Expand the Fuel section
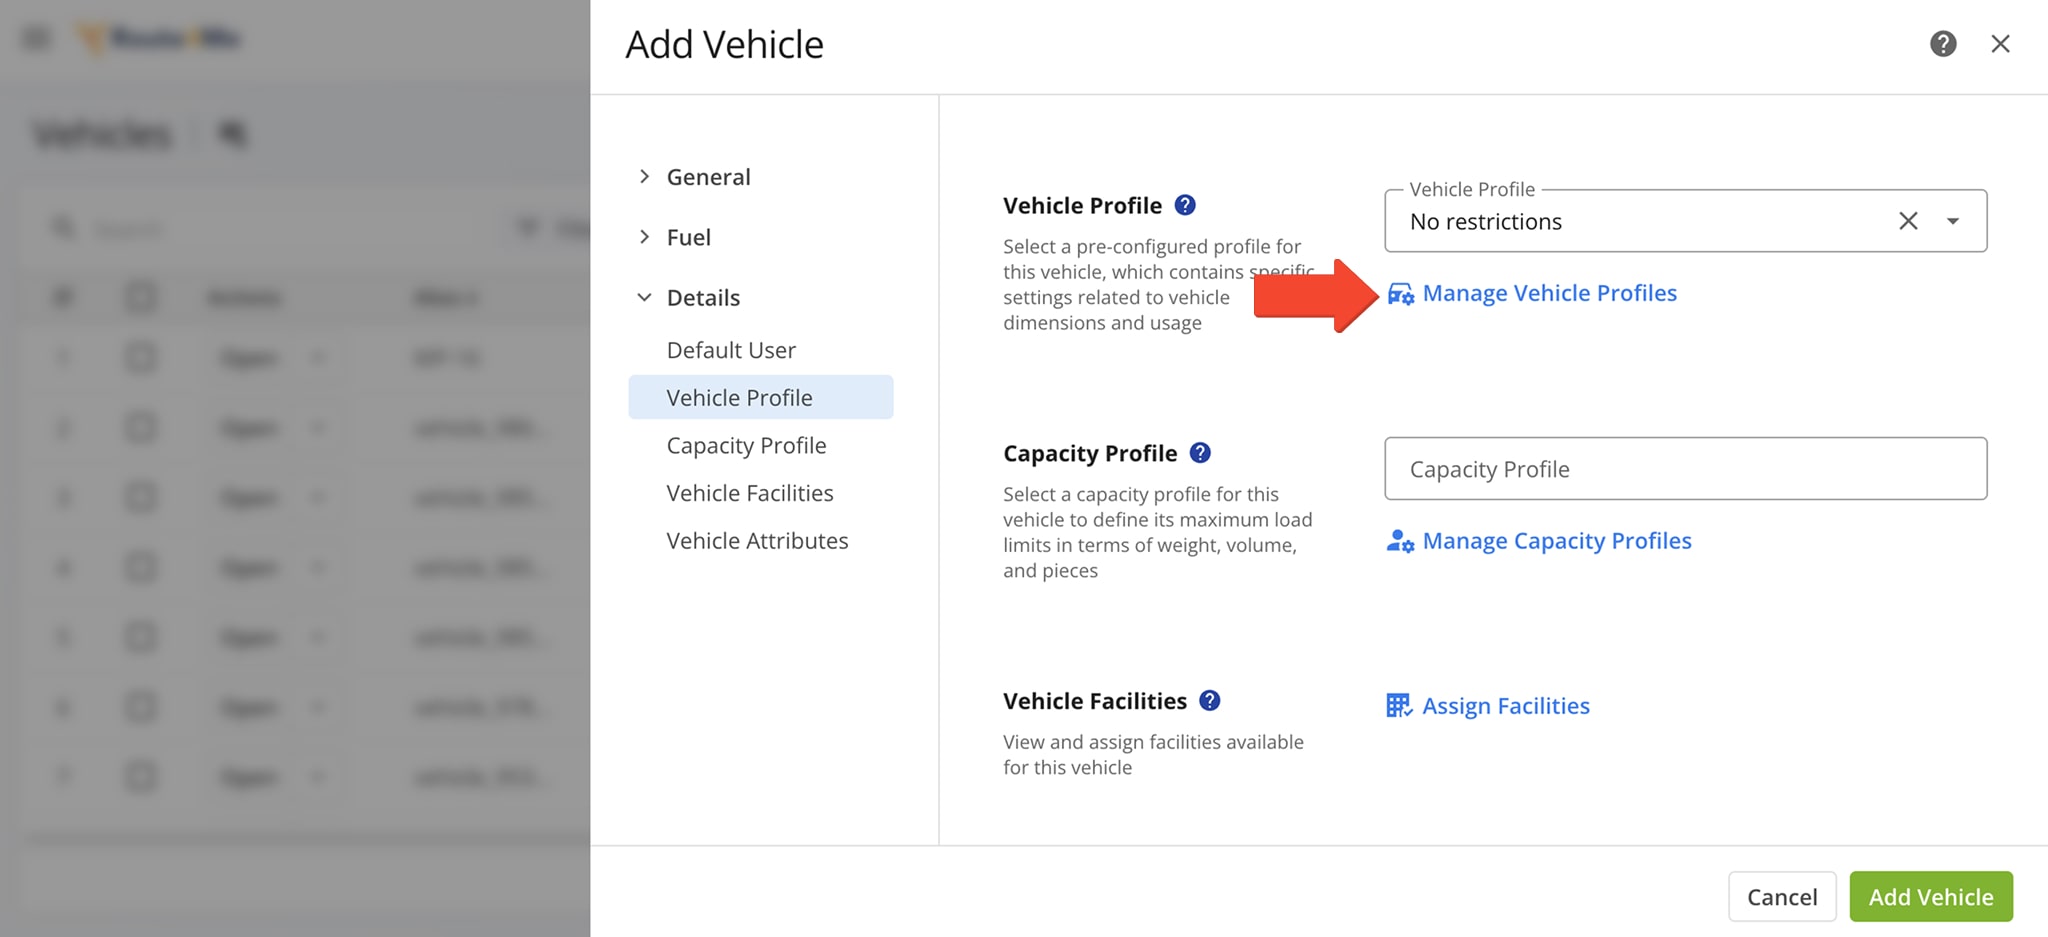The width and height of the screenshot is (2048, 937). (645, 237)
